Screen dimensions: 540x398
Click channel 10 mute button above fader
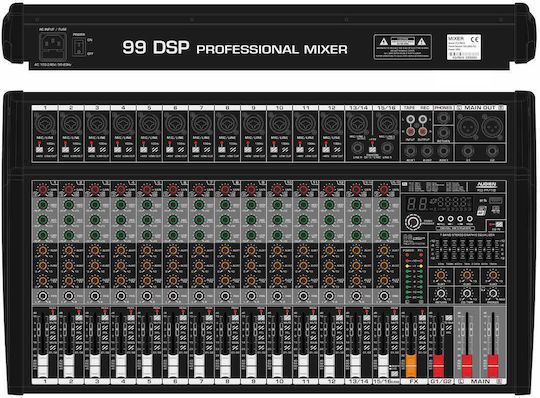[x=287, y=318]
